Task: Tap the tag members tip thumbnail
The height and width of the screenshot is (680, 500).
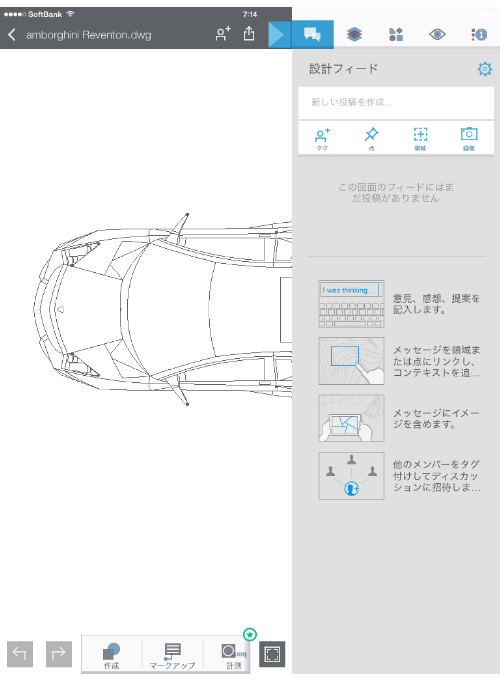Action: pyautogui.click(x=351, y=476)
